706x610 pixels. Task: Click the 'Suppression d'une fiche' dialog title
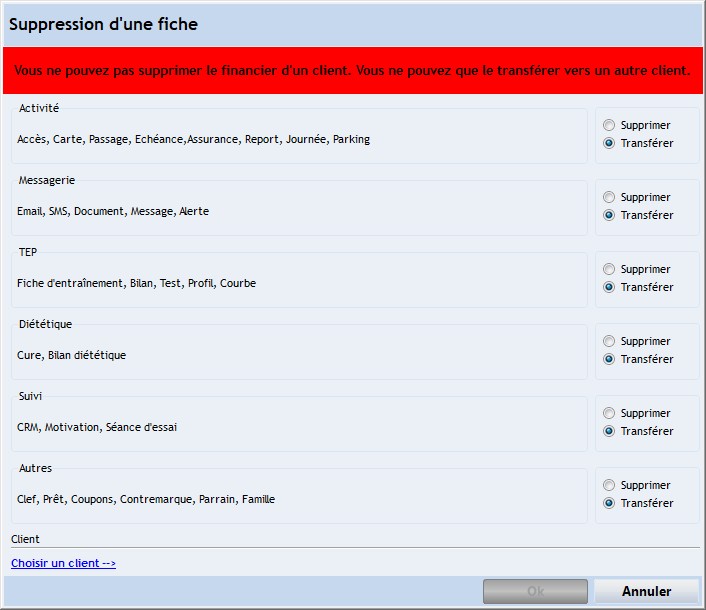click(104, 24)
